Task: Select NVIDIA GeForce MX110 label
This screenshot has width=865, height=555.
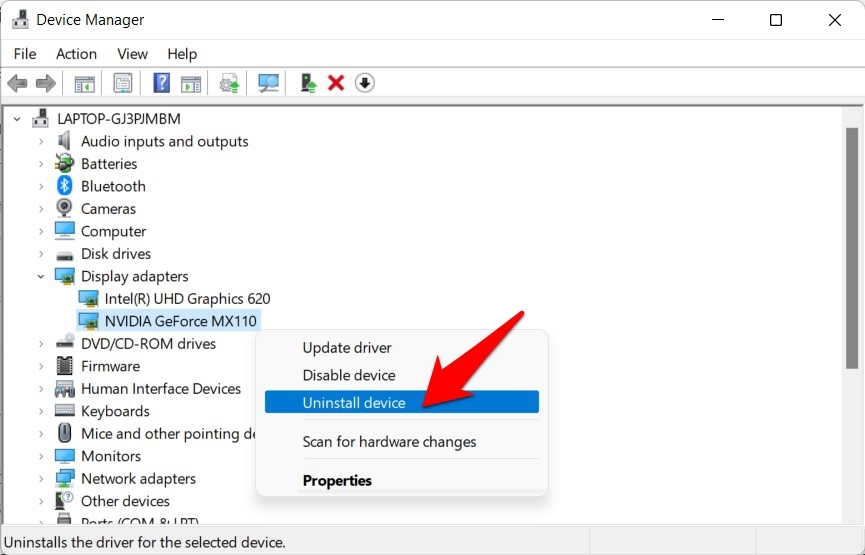Action: click(180, 321)
